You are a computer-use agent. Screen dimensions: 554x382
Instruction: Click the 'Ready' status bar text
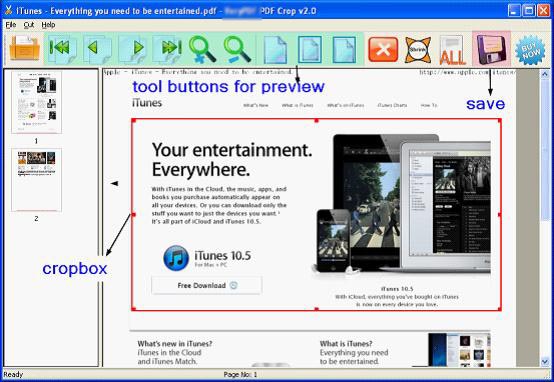coord(13,375)
